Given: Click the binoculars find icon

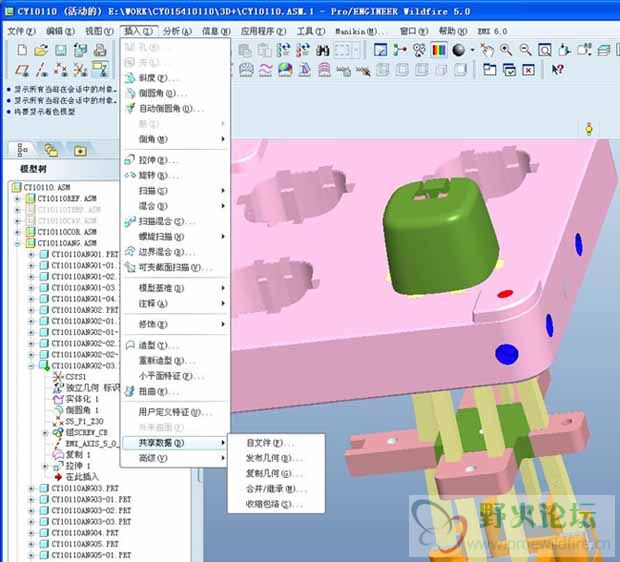Looking at the screenshot, I should tap(323, 50).
